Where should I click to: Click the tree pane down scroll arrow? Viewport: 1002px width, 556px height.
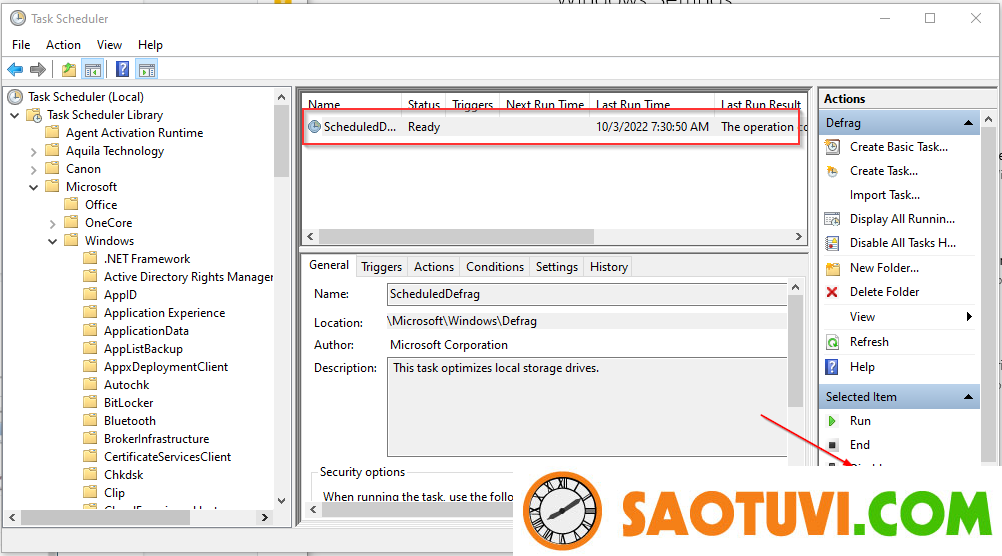tap(281, 500)
